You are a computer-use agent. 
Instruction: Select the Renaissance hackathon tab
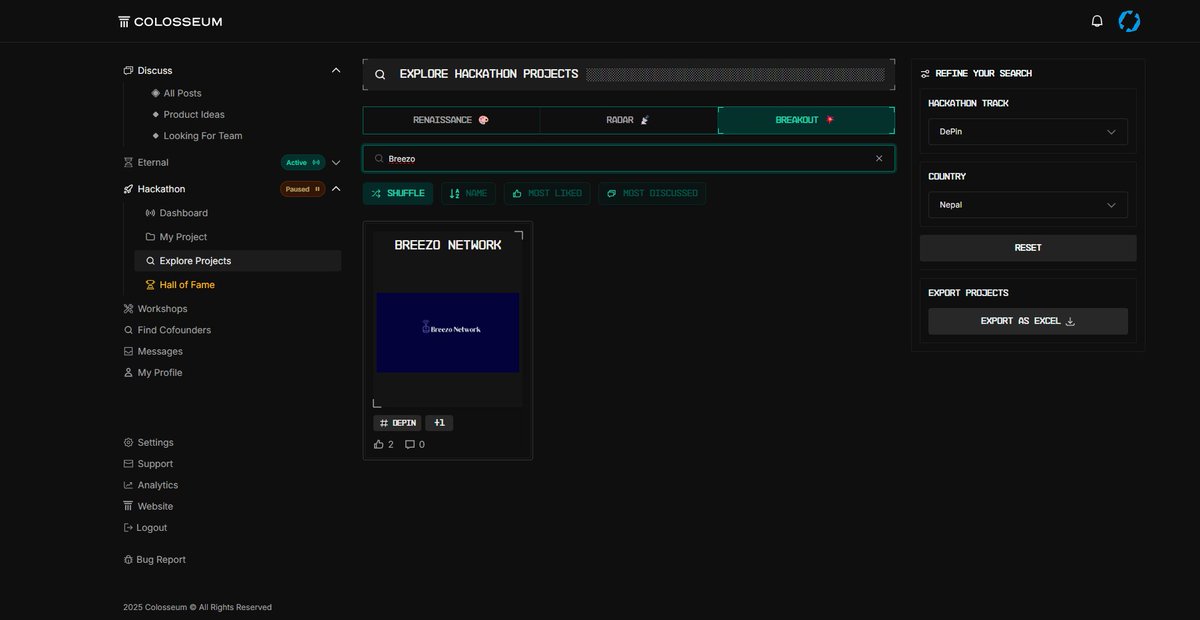tap(451, 119)
